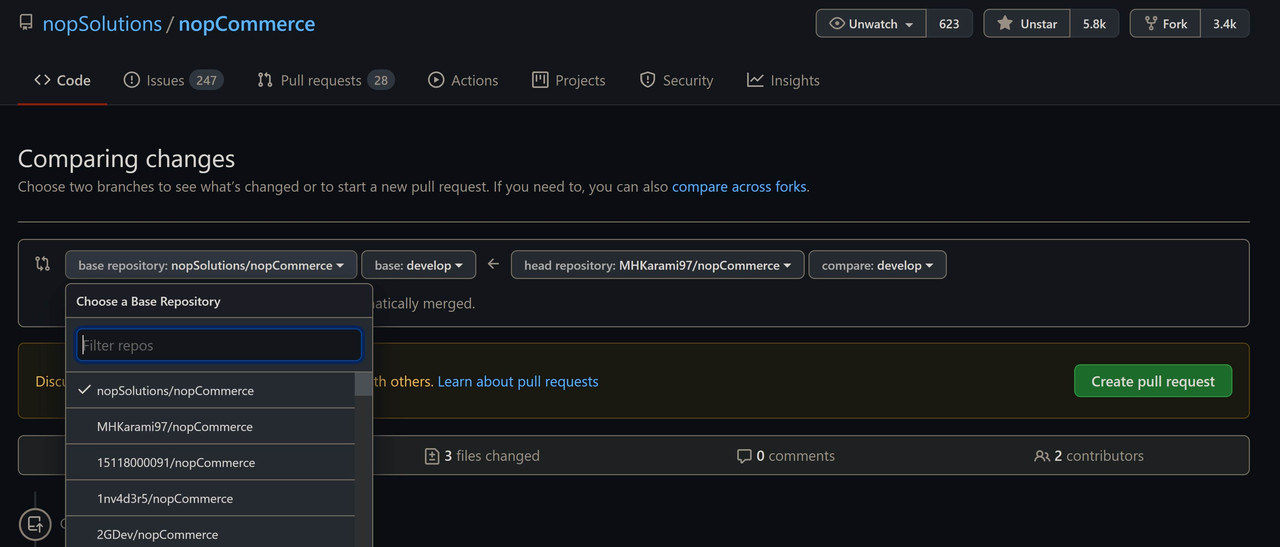Switch to the Security tab
Viewport: 1280px width, 547px height.
click(676, 80)
